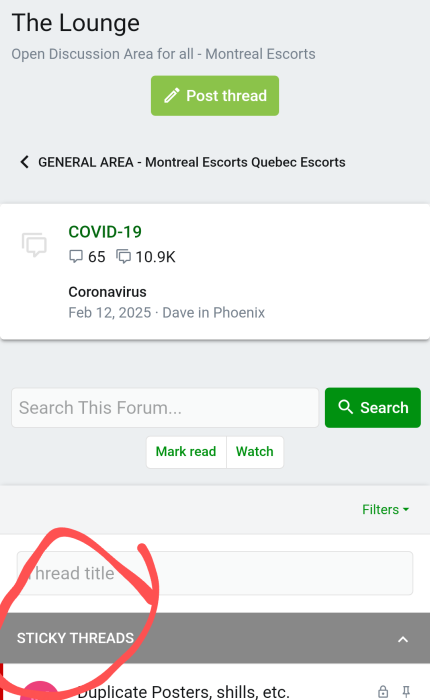
Task: Collapse Sticky Threads with the chevron
Action: pyautogui.click(x=403, y=639)
